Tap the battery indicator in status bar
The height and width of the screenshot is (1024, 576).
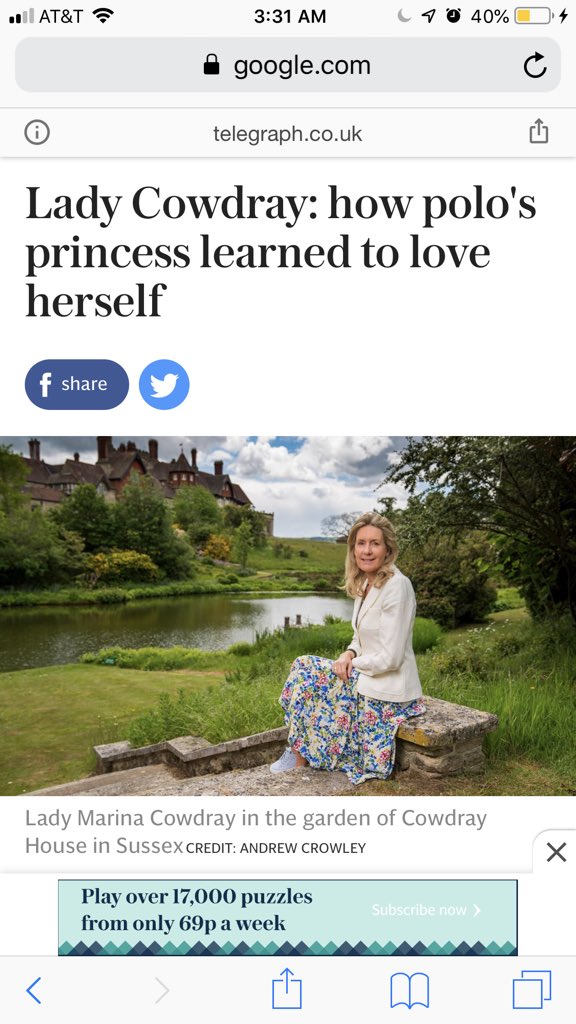click(x=533, y=16)
